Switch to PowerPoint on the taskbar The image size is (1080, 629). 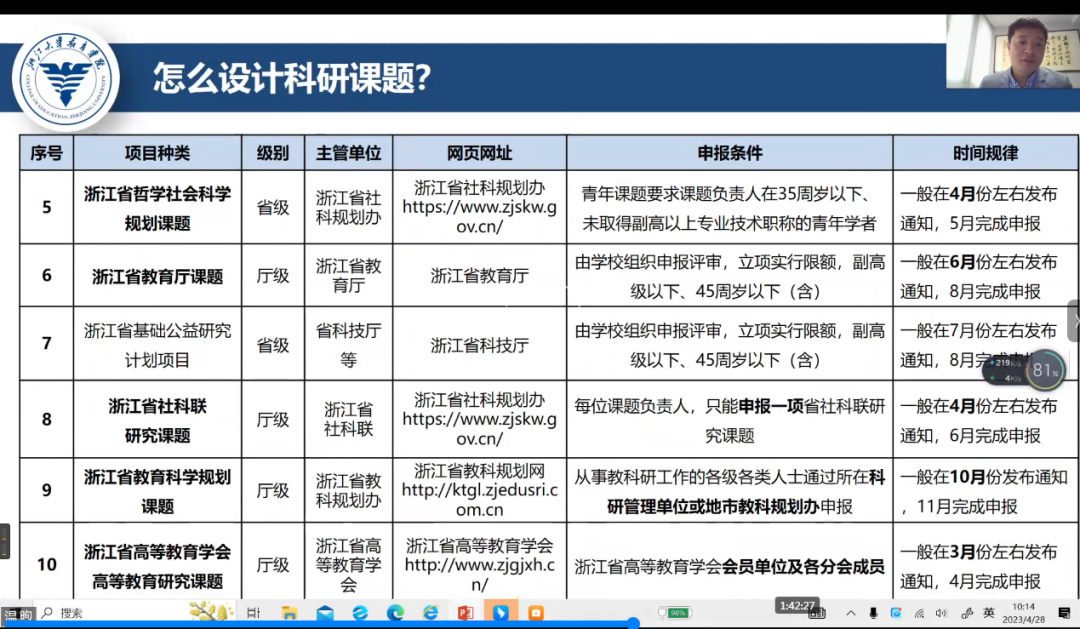[466, 612]
